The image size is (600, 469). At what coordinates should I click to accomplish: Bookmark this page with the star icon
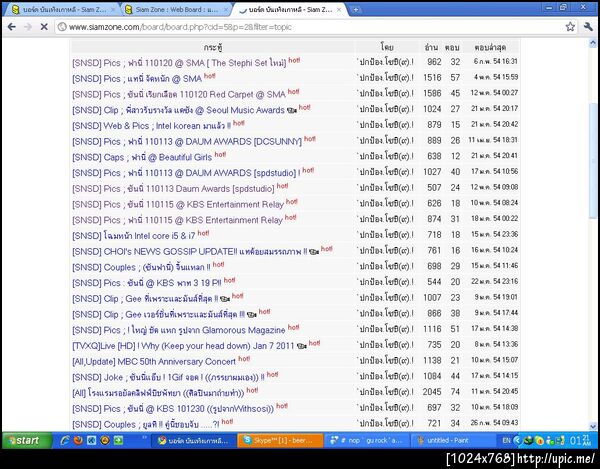[570, 26]
